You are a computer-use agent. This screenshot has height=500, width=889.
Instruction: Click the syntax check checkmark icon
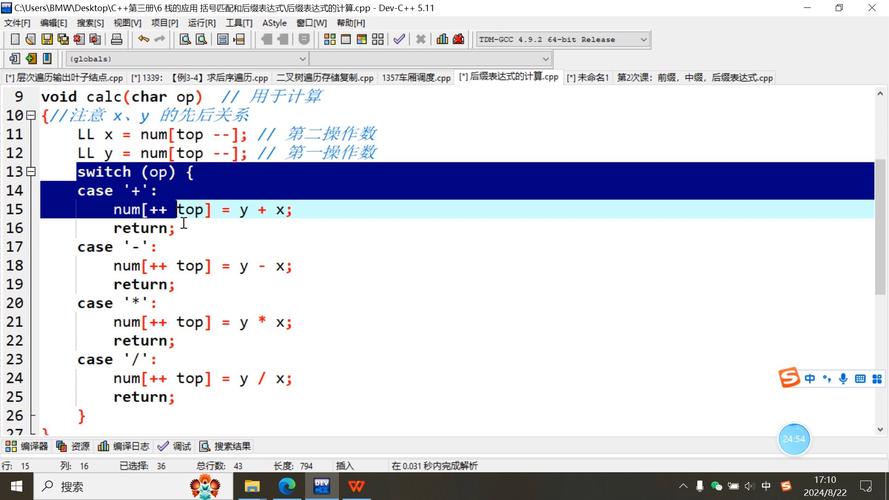399,40
